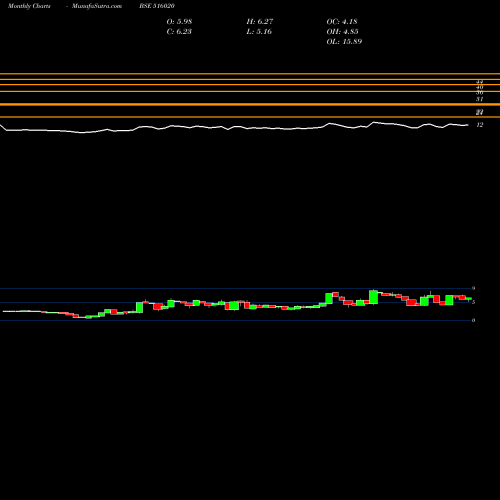Image resolution: width=500 pixels, height=500 pixels.
Task: Click the '5' price axis label
Action: click(473, 302)
